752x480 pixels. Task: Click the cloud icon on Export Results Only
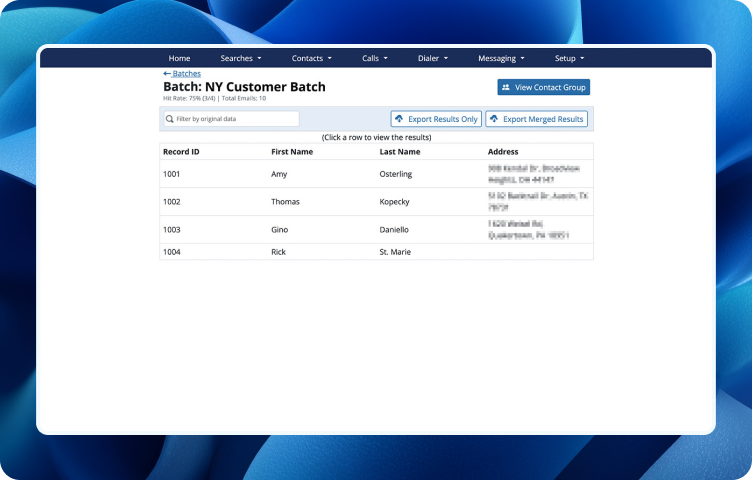(x=399, y=119)
